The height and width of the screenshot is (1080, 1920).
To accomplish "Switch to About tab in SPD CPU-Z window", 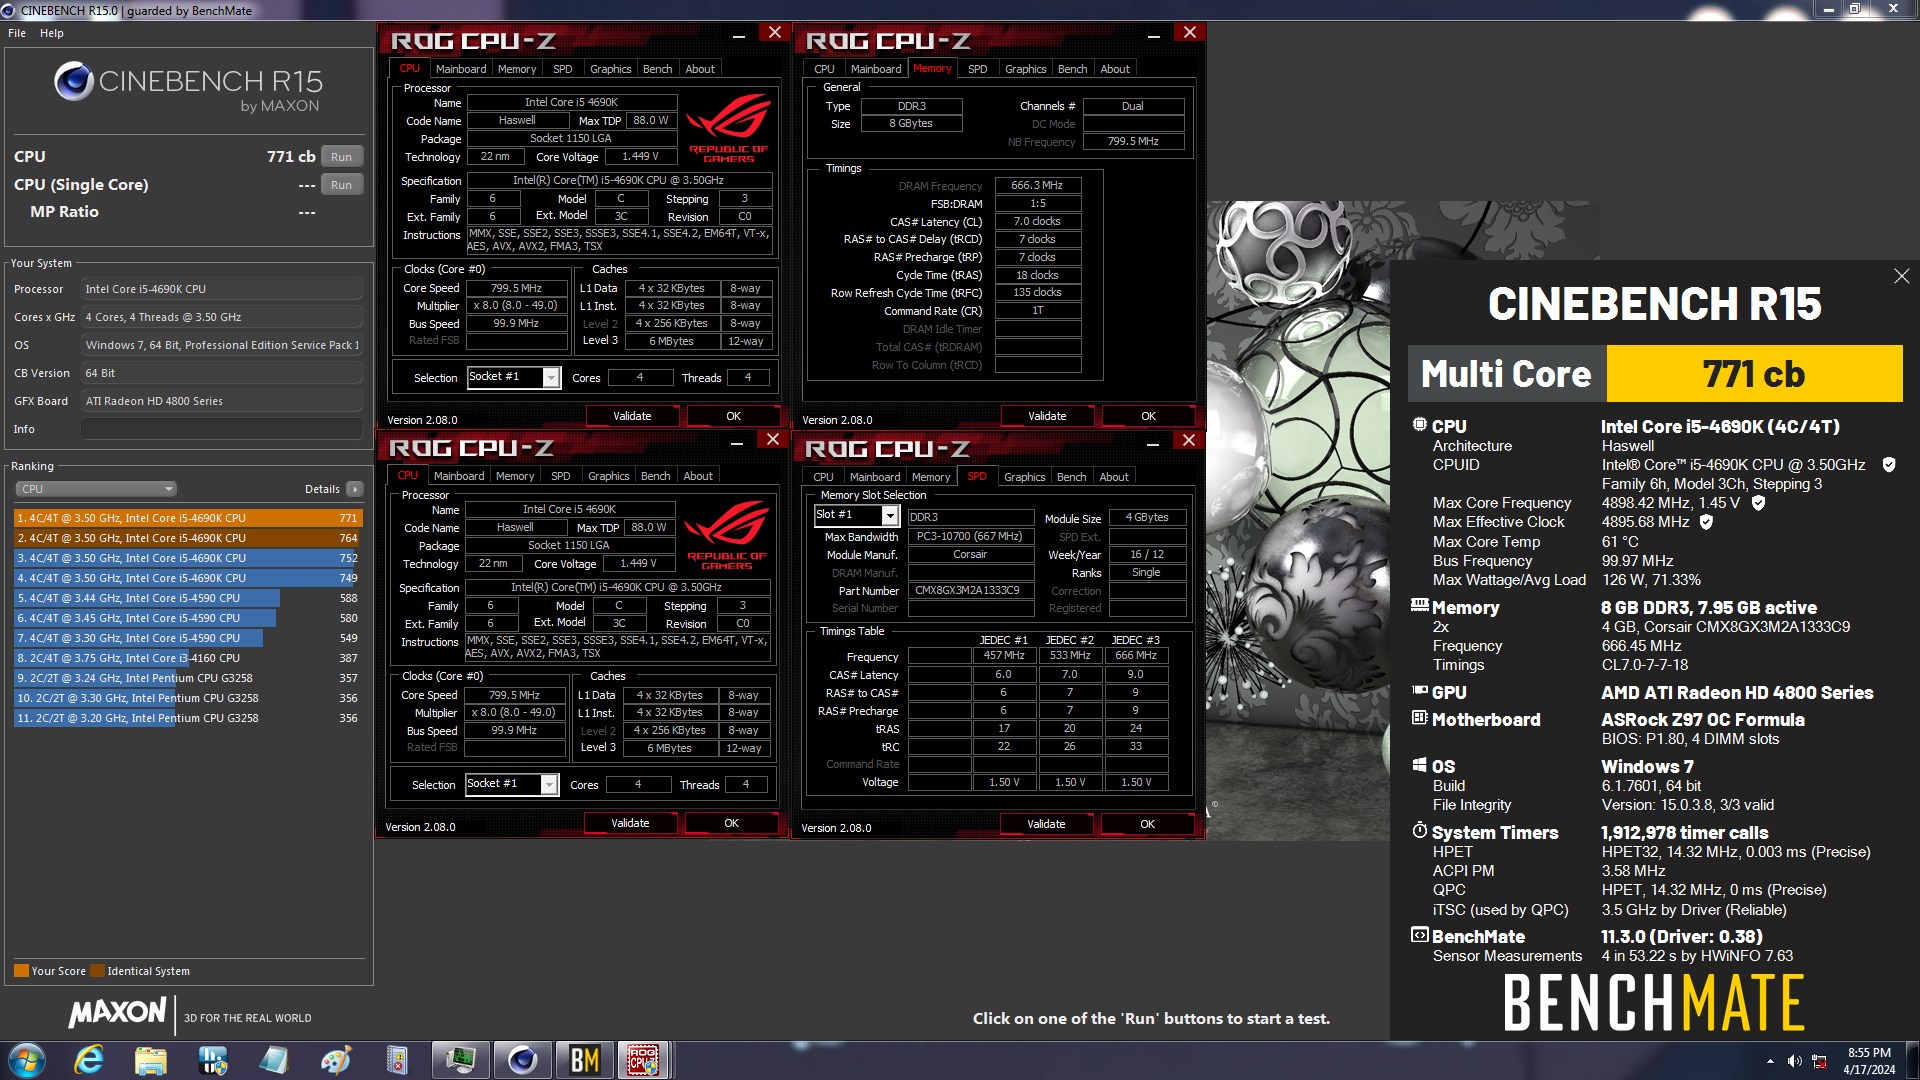I will (x=1114, y=477).
